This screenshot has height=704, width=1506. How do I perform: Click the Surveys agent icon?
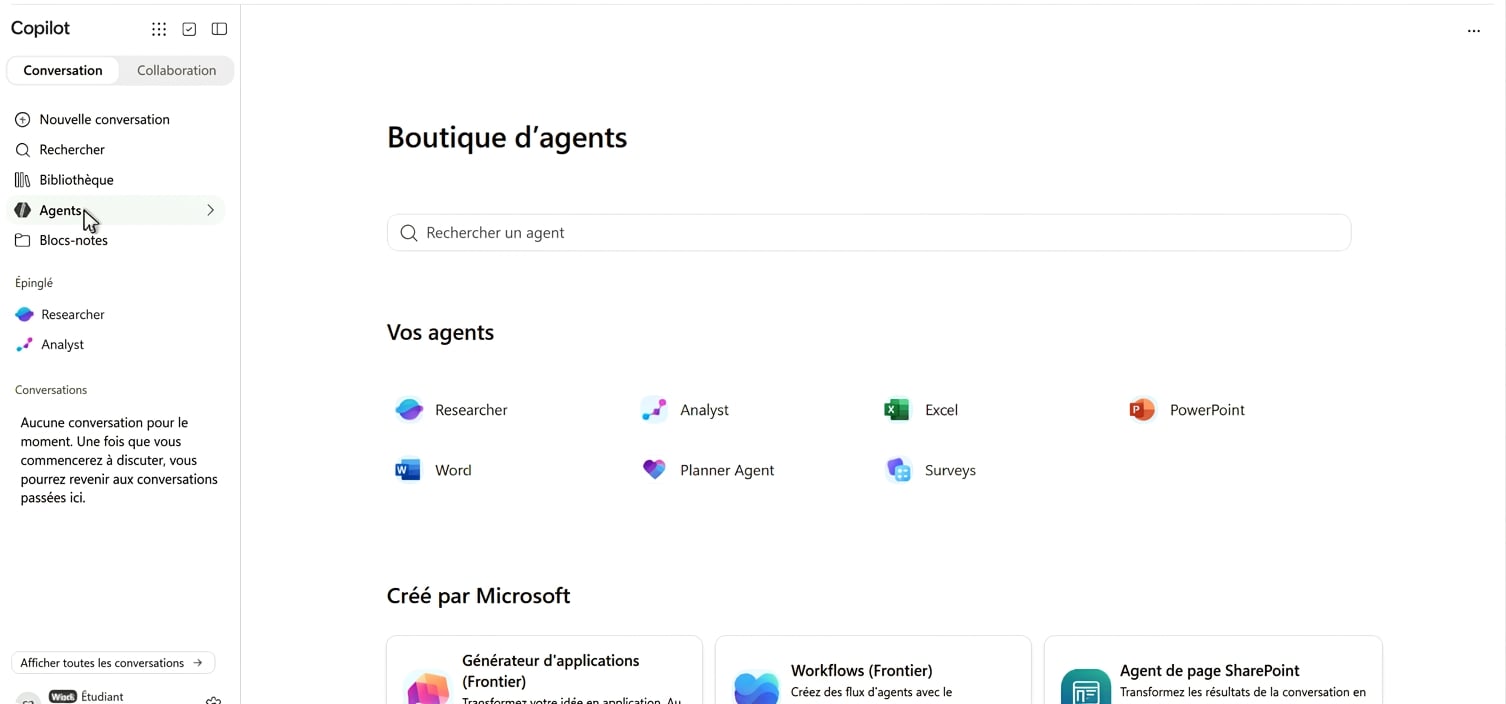tap(898, 470)
